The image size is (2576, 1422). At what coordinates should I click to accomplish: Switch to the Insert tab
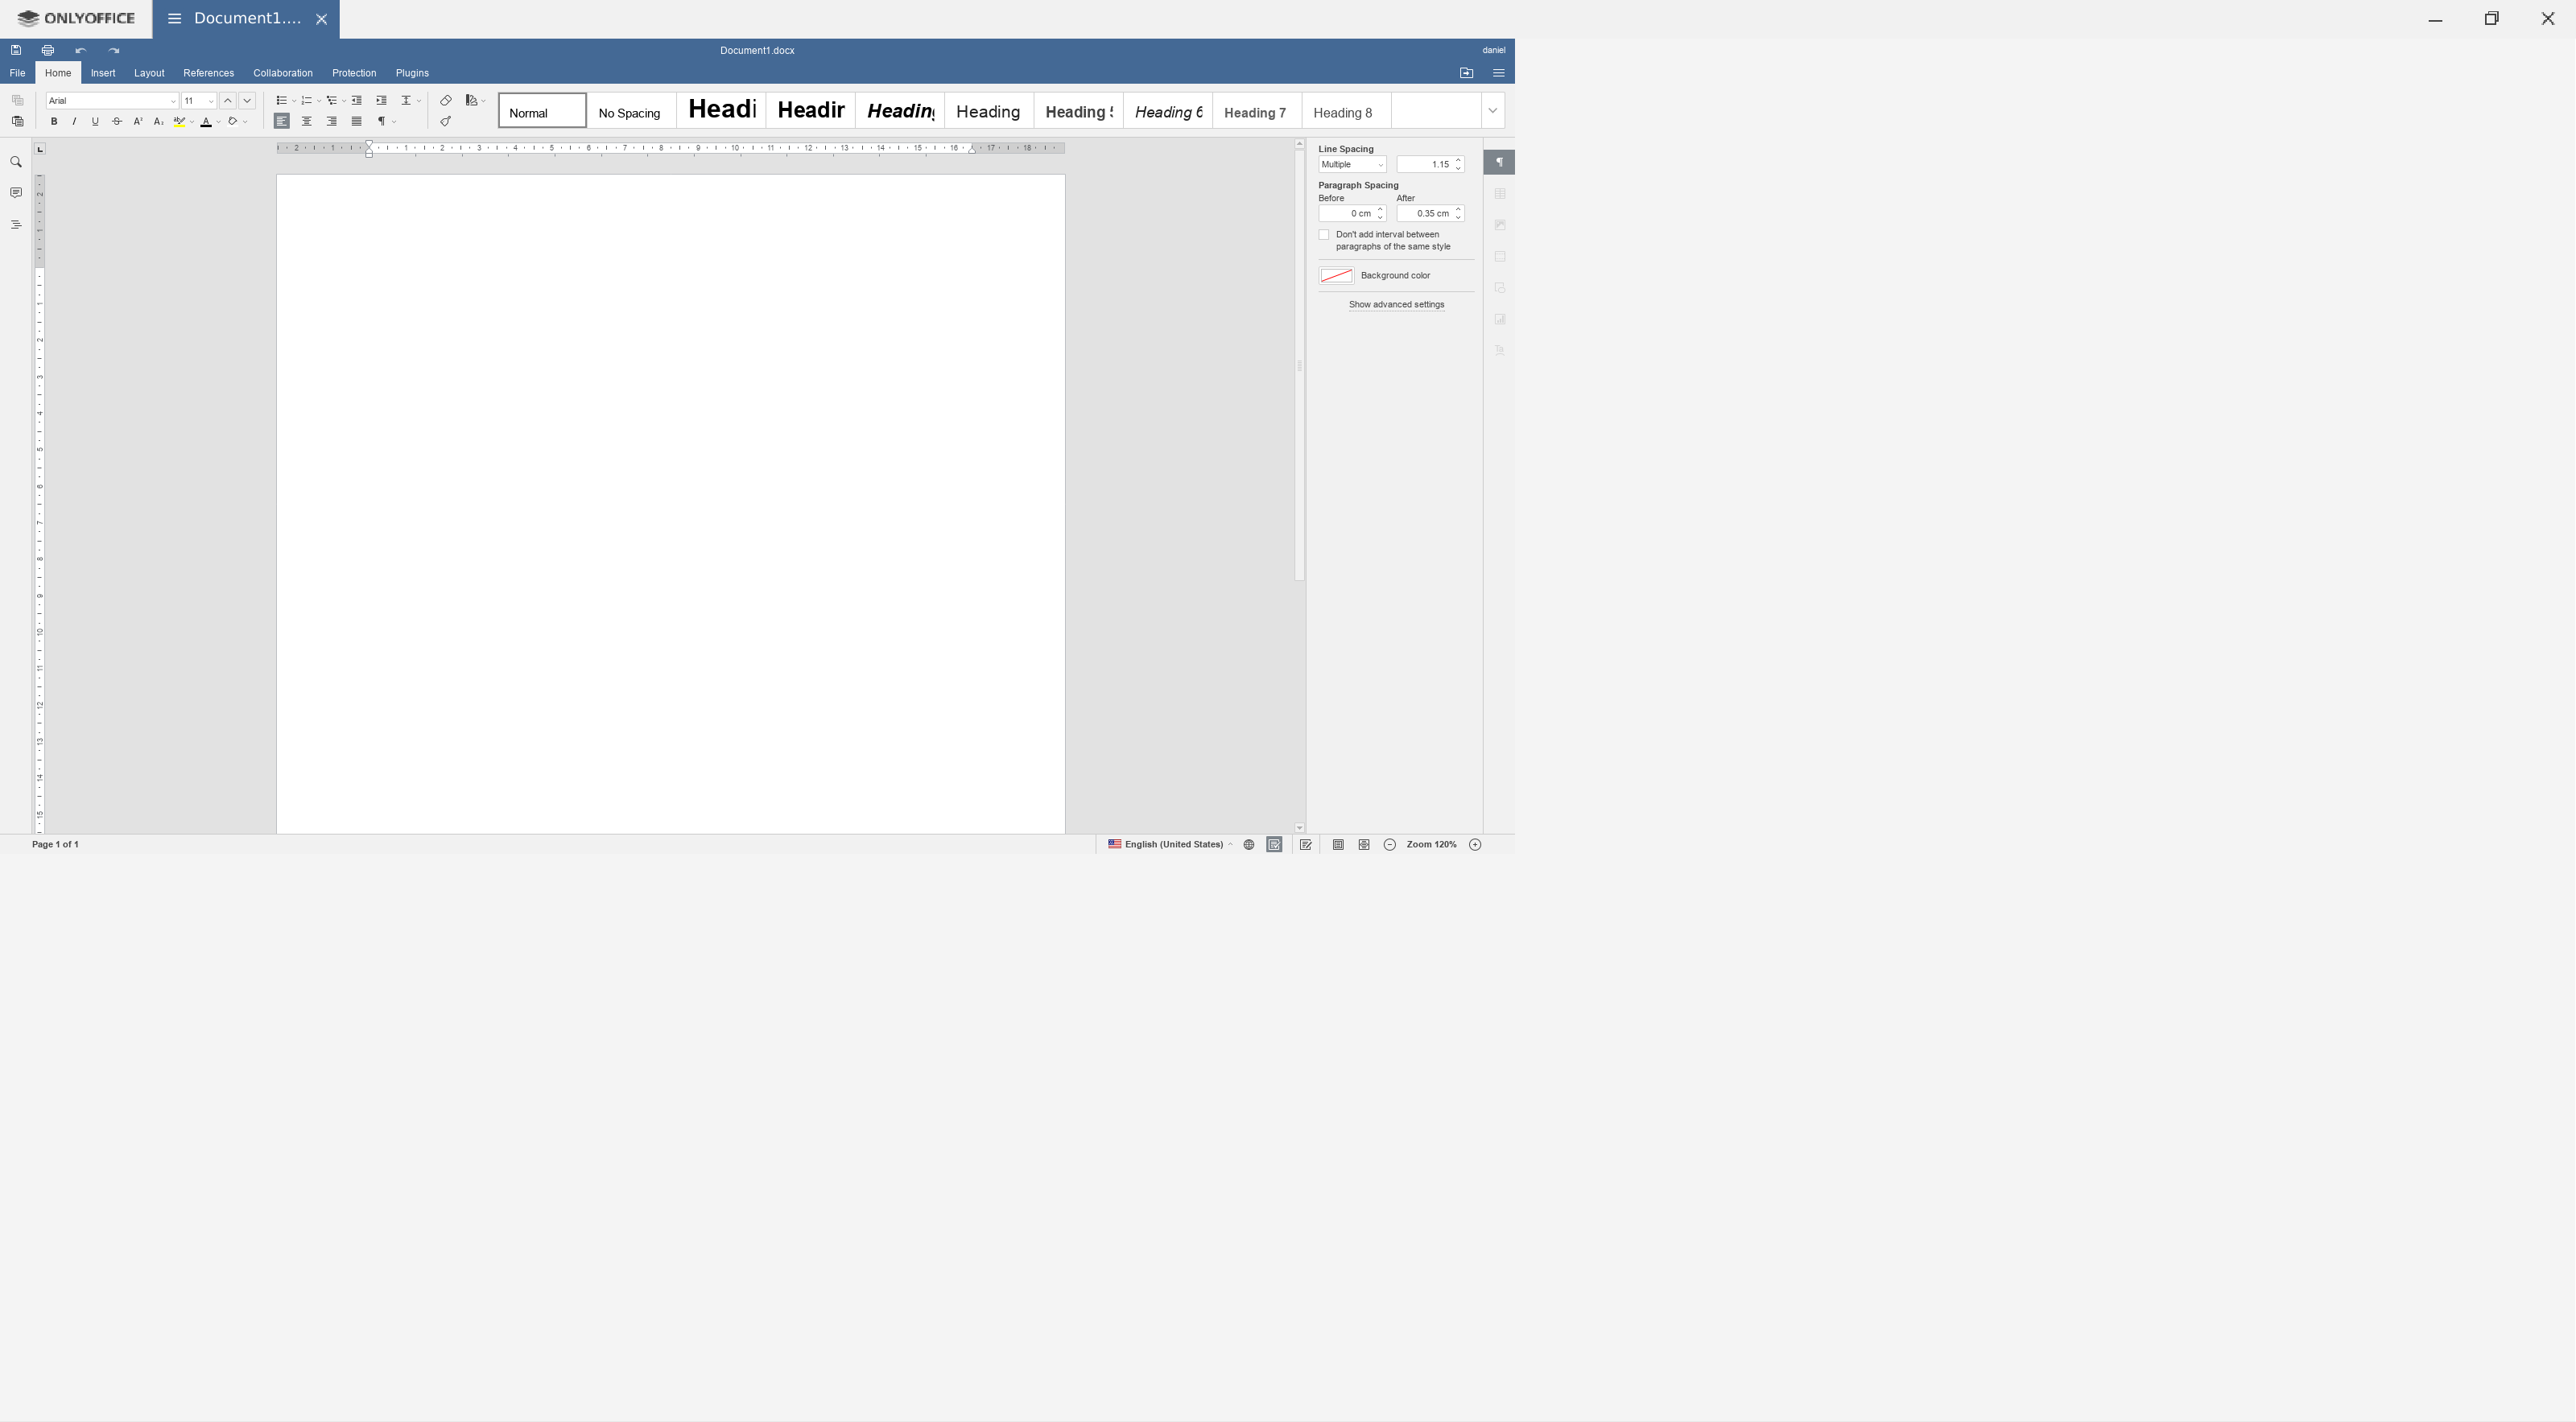(103, 72)
